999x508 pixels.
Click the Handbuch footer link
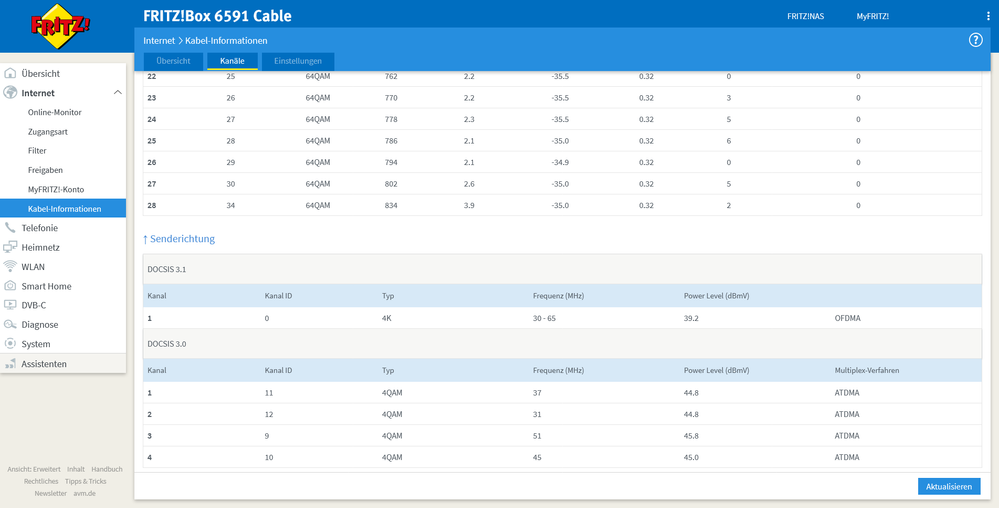(x=106, y=469)
